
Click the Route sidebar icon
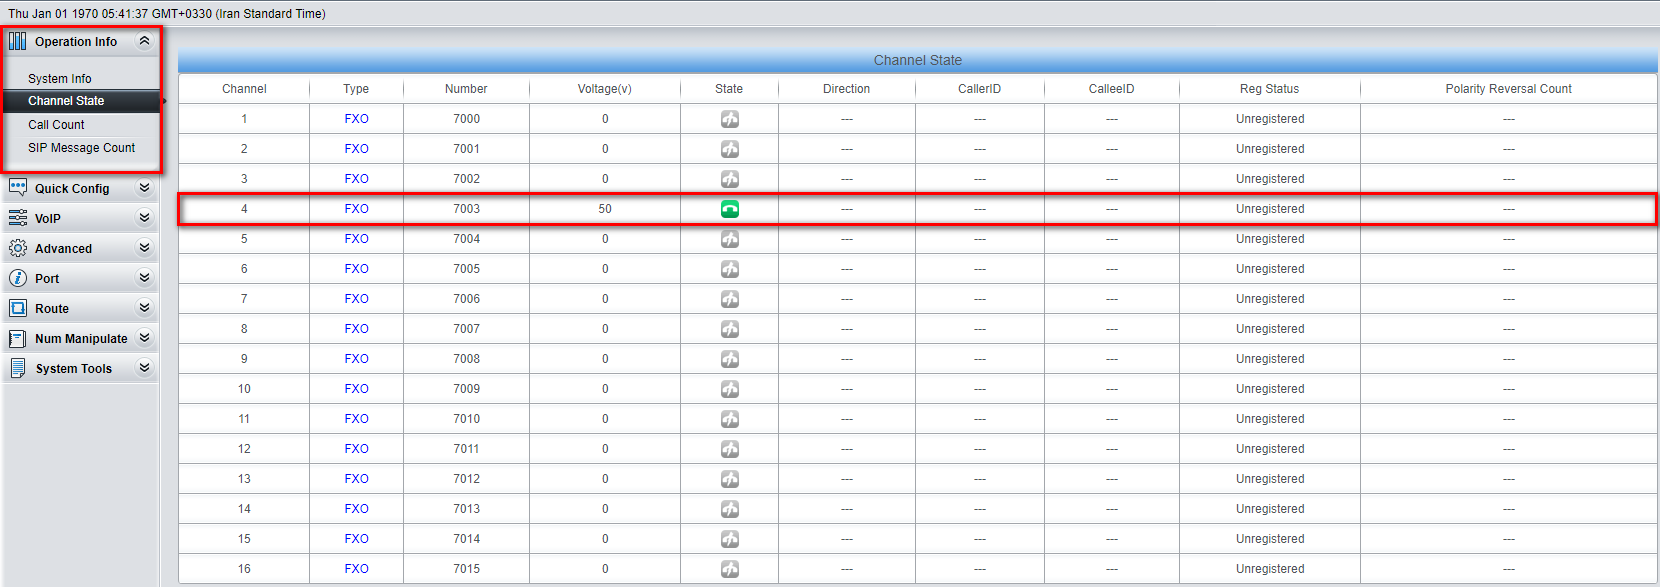pos(17,308)
